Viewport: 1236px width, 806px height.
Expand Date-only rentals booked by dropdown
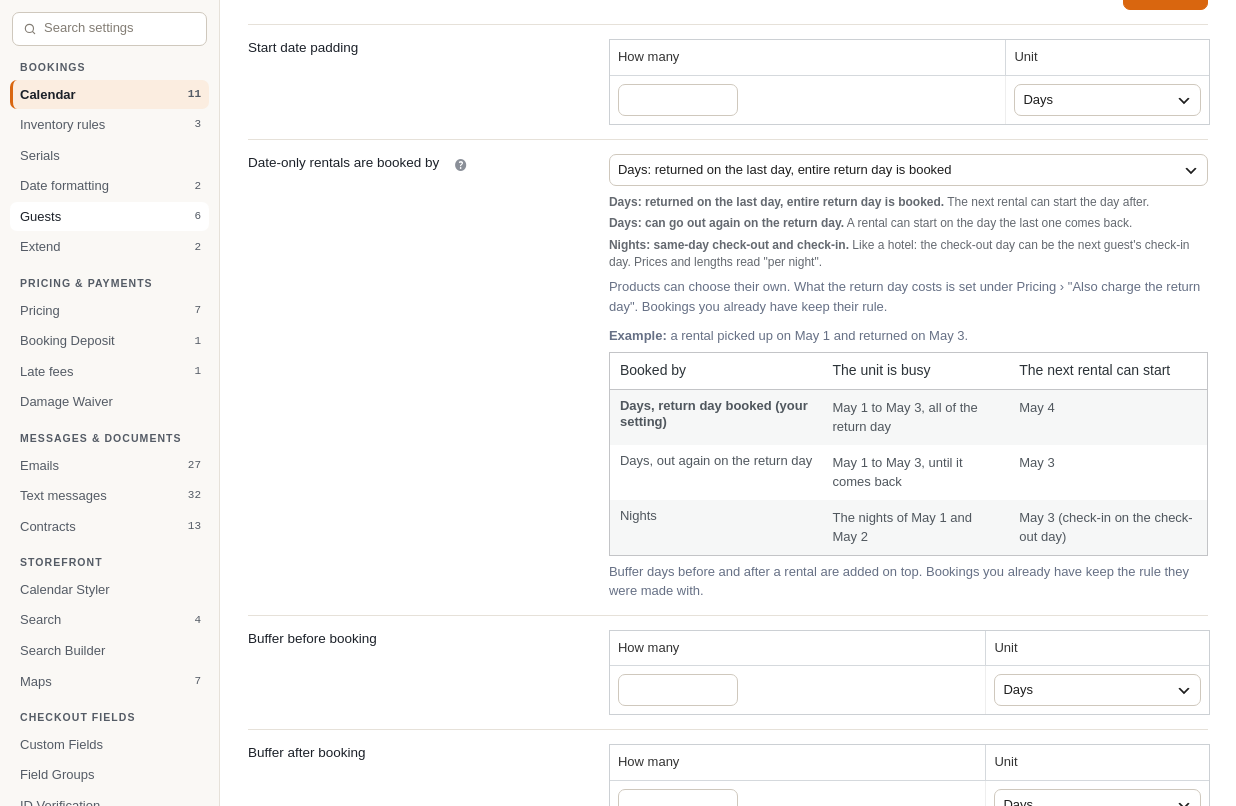pos(908,170)
